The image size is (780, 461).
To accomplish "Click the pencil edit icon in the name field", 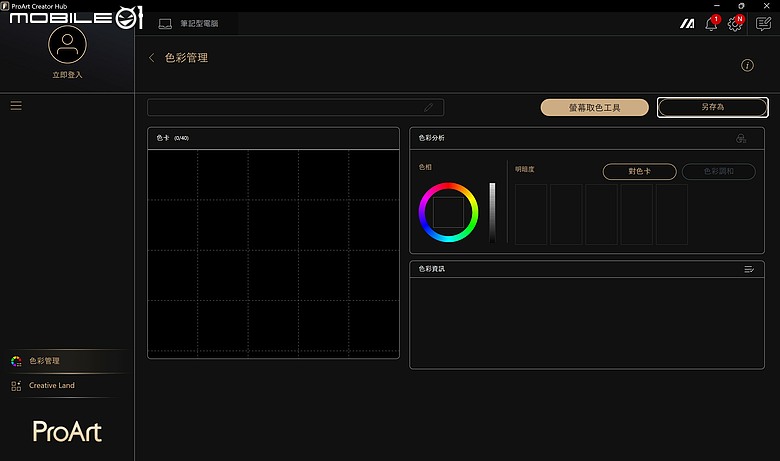I will coord(428,107).
